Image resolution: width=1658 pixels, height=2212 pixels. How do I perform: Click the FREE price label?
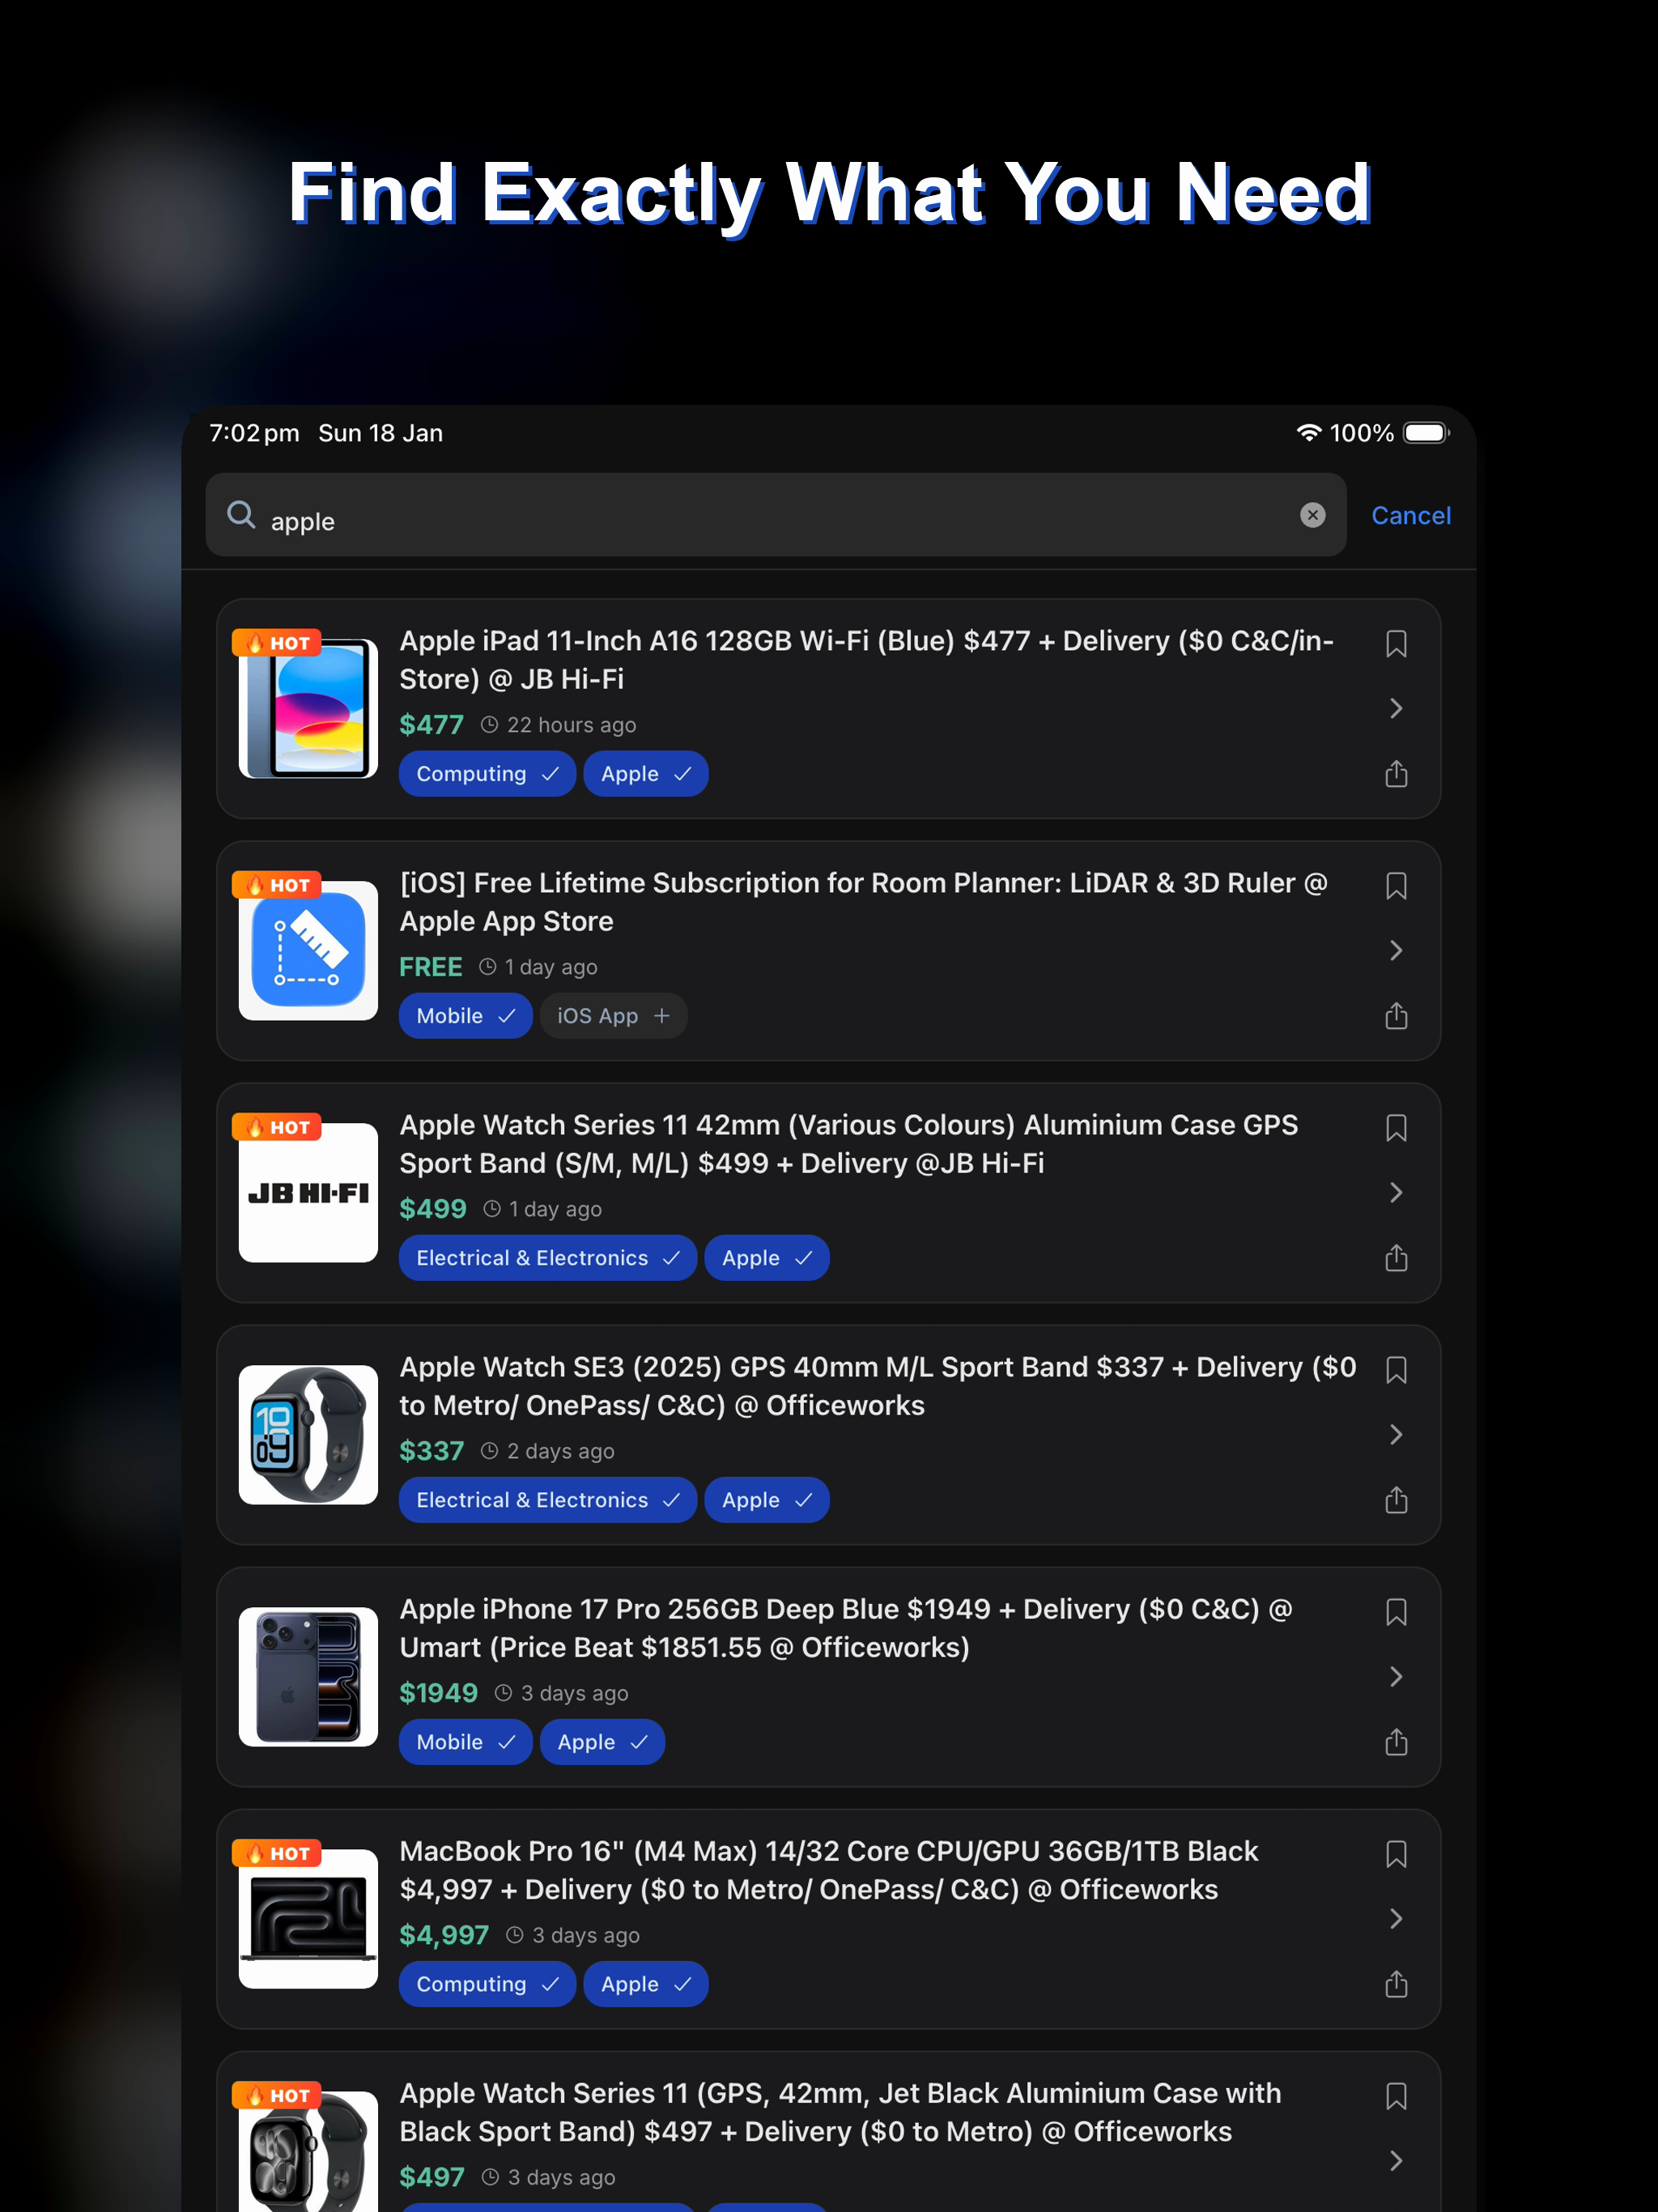pos(430,967)
